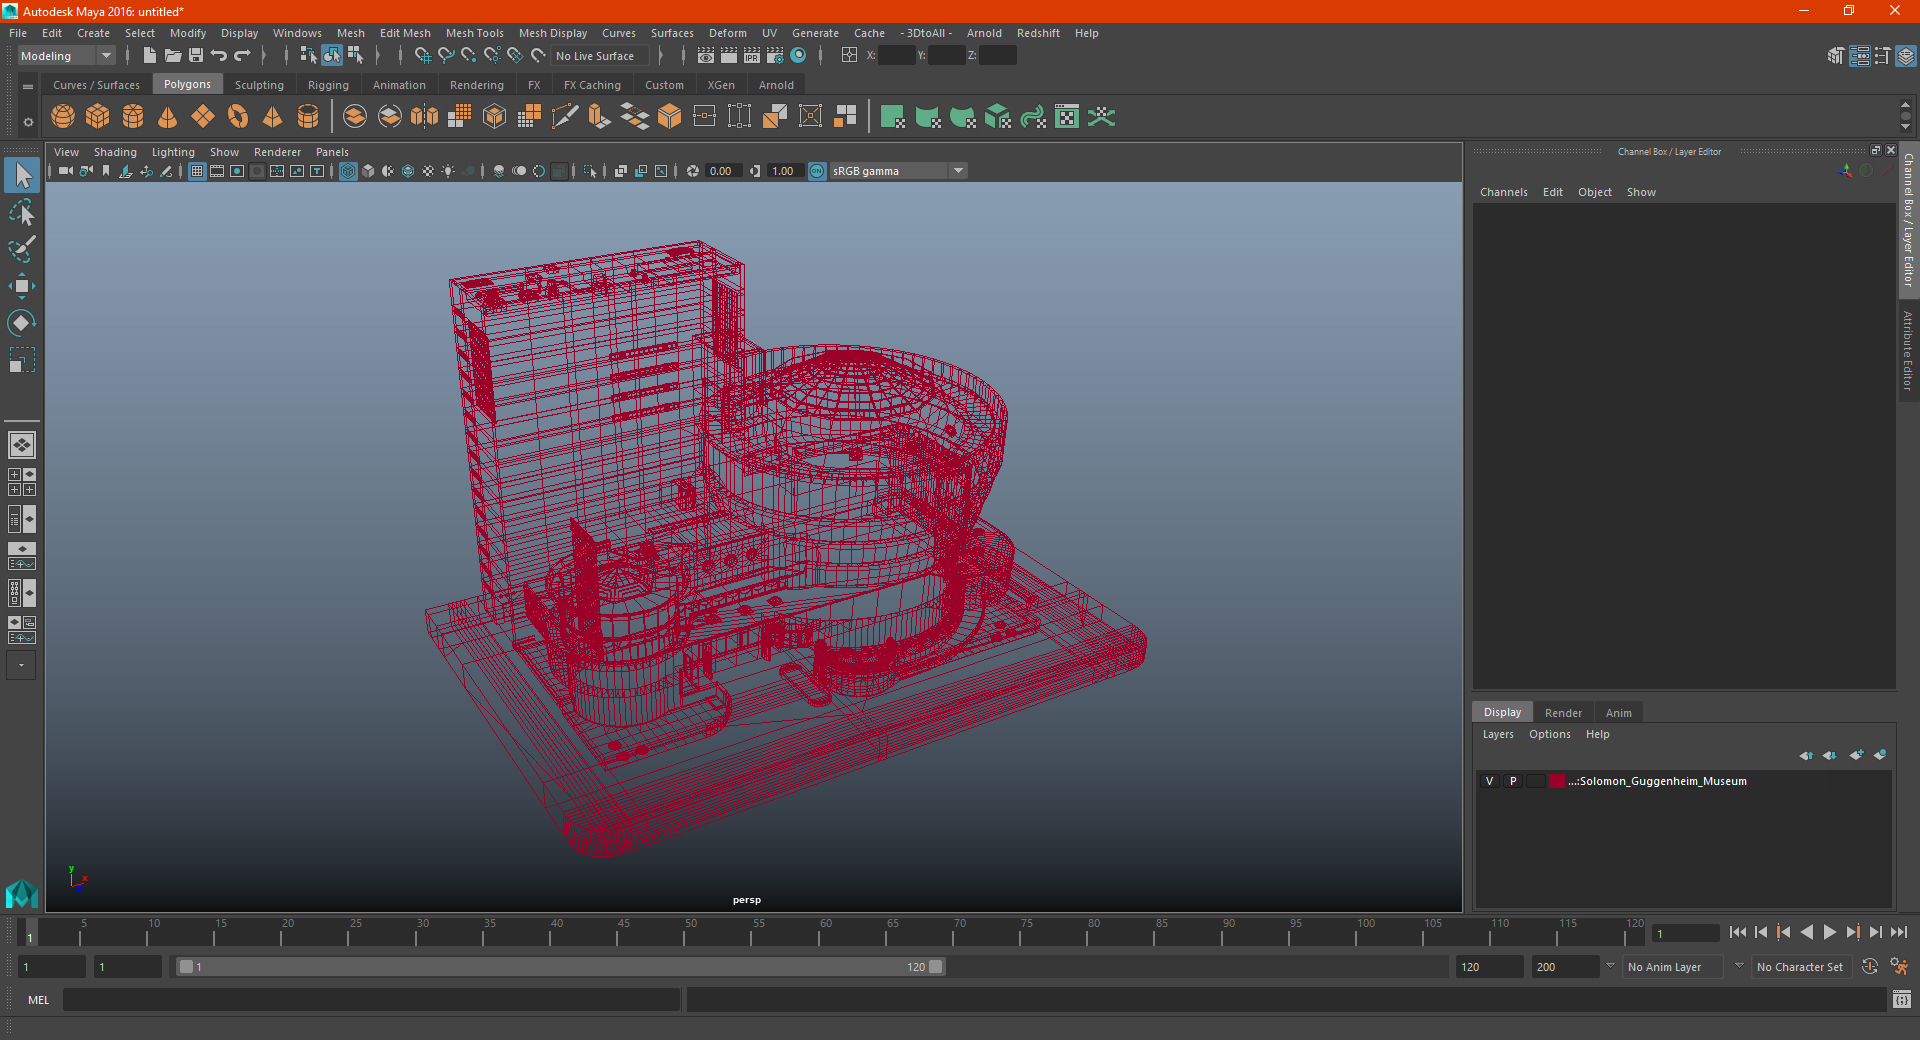The width and height of the screenshot is (1920, 1040).
Task: Activate the Scale tool in the toolbox
Action: coord(22,360)
